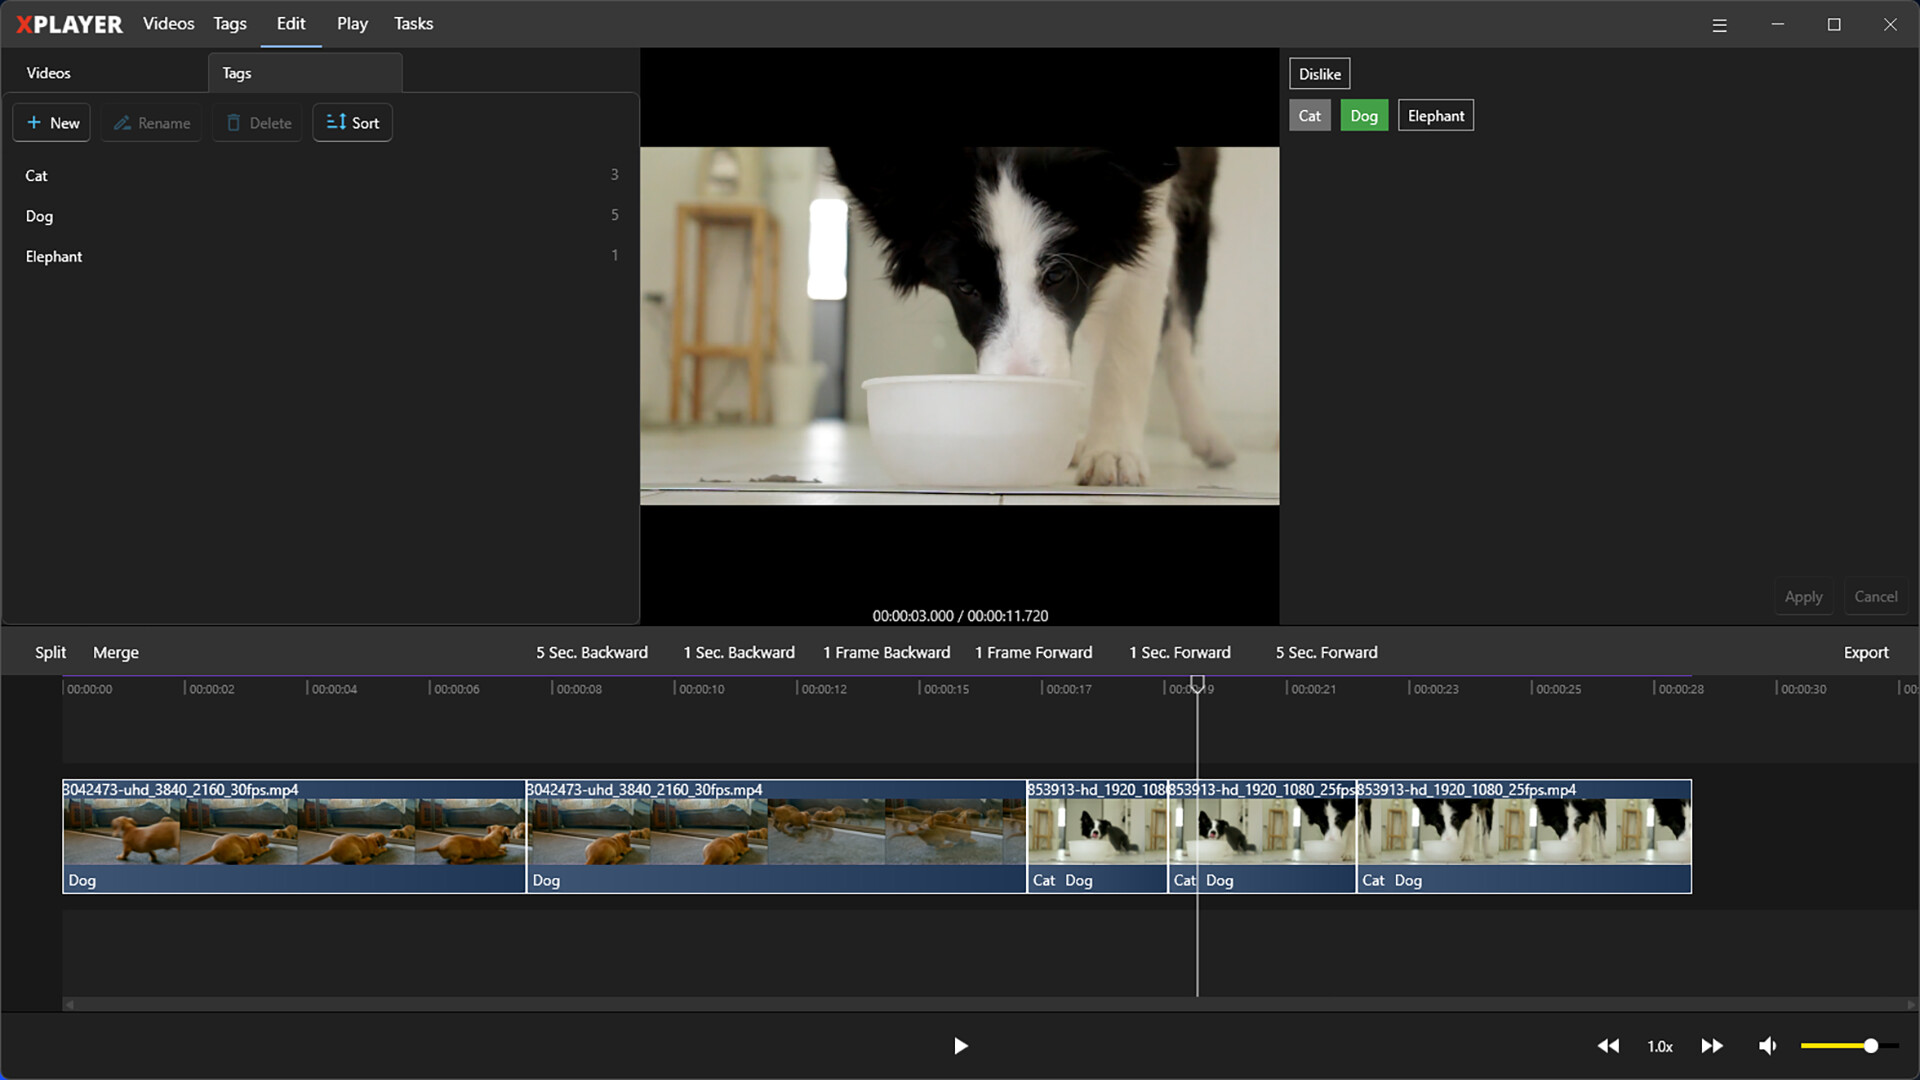Click the XPLAYER logo

[x=69, y=24]
